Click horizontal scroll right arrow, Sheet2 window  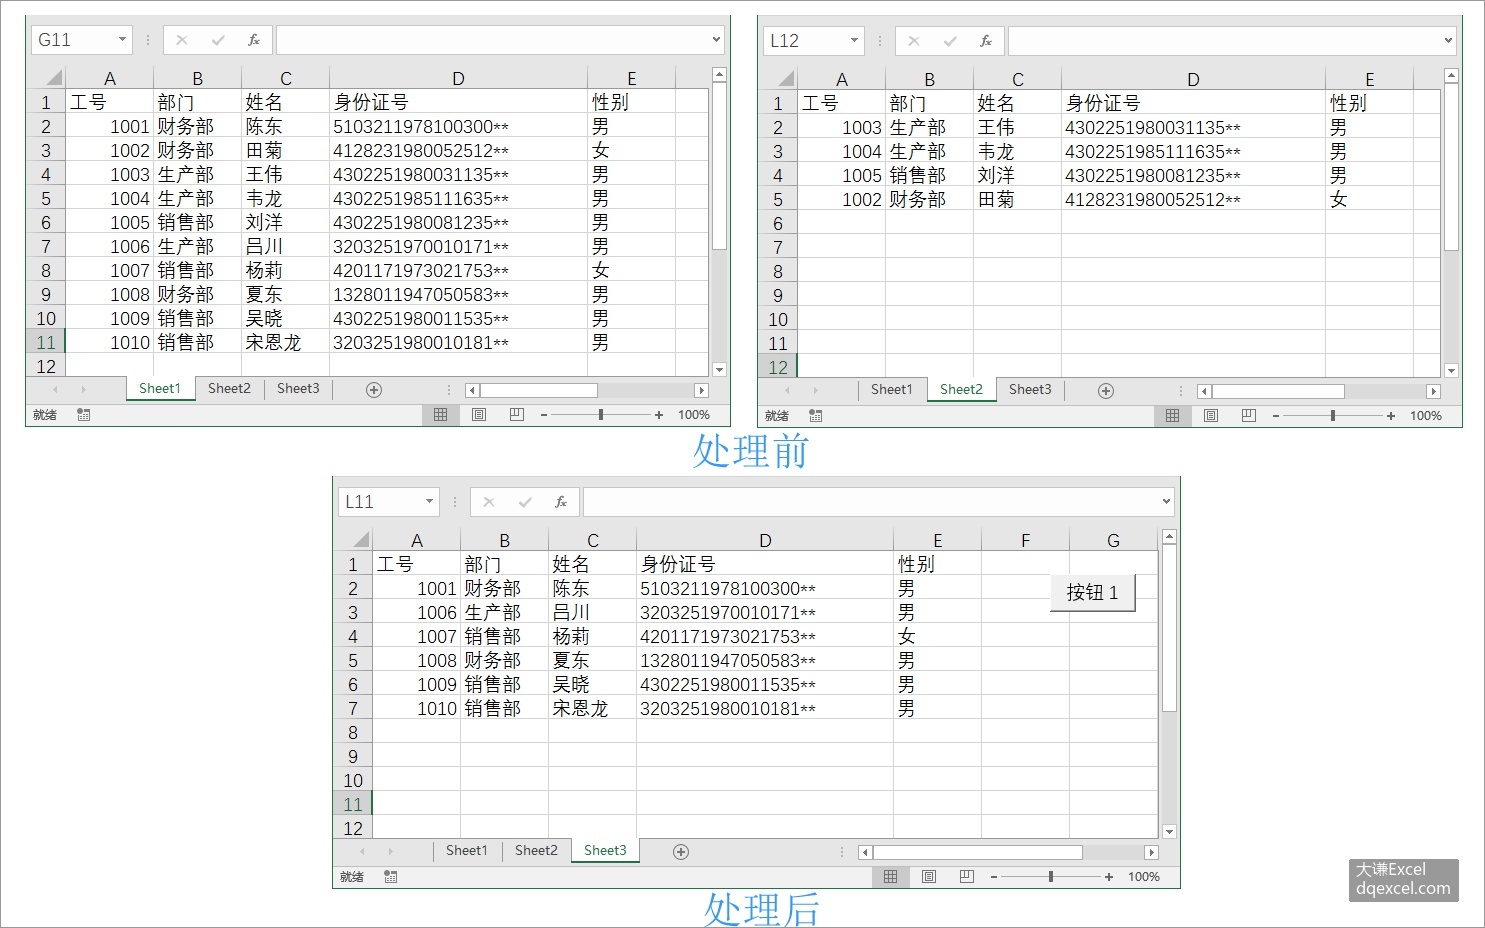point(1434,392)
